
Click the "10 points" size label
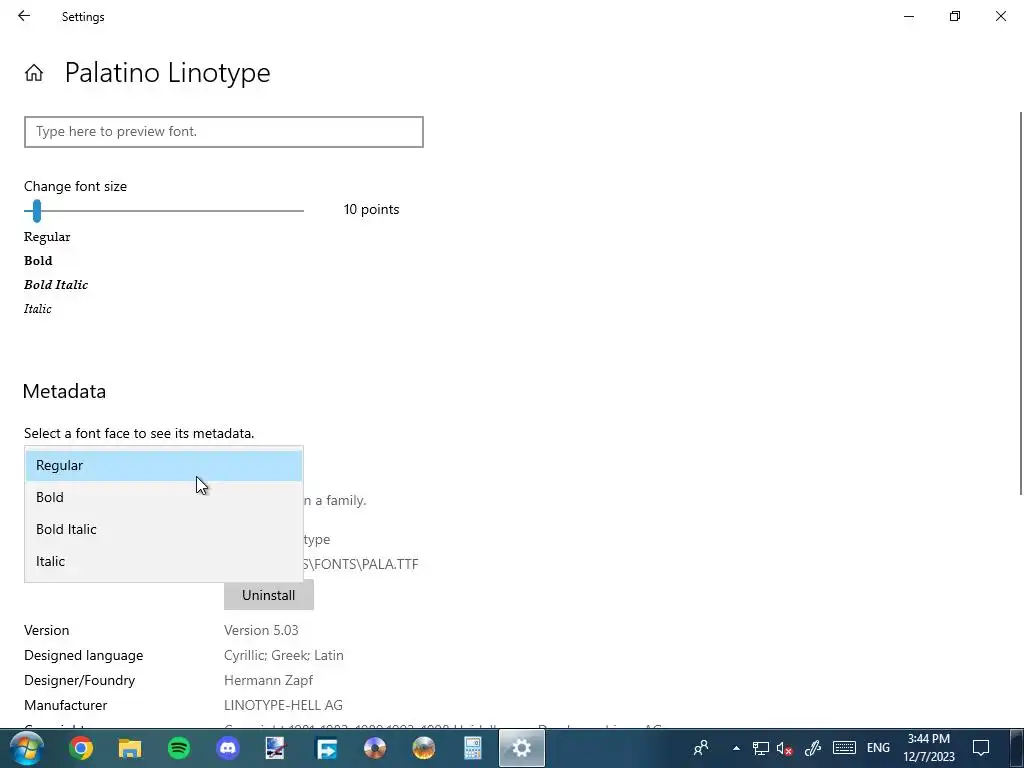point(372,210)
